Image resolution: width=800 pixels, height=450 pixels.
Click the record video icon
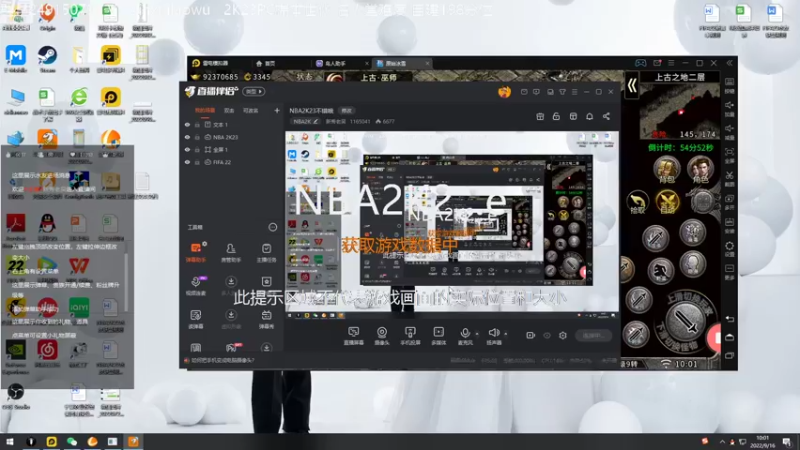tap(531, 335)
